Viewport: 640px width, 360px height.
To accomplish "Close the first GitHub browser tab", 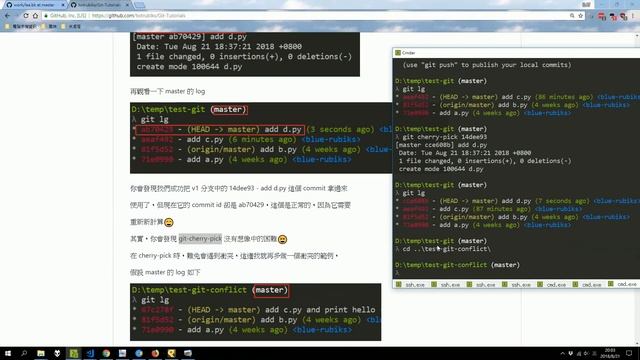I will click(63, 5).
